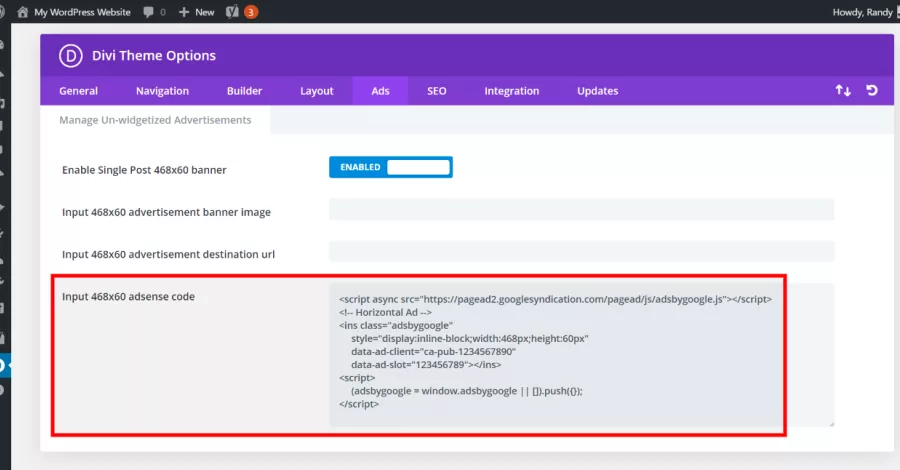900x470 pixels.
Task: Click the home icon beside My WordPress Website
Action: click(22, 11)
